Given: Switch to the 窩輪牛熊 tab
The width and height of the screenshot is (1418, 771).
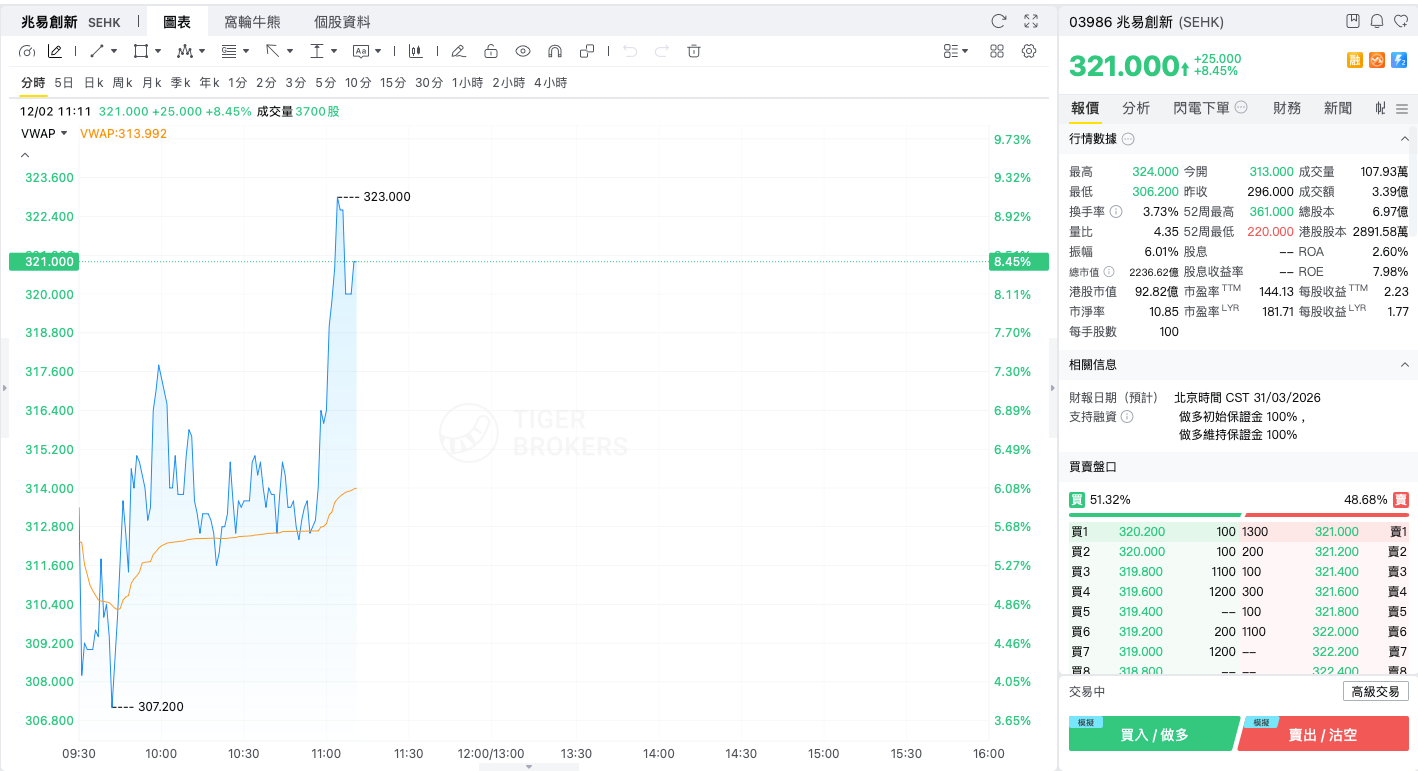Looking at the screenshot, I should [252, 22].
